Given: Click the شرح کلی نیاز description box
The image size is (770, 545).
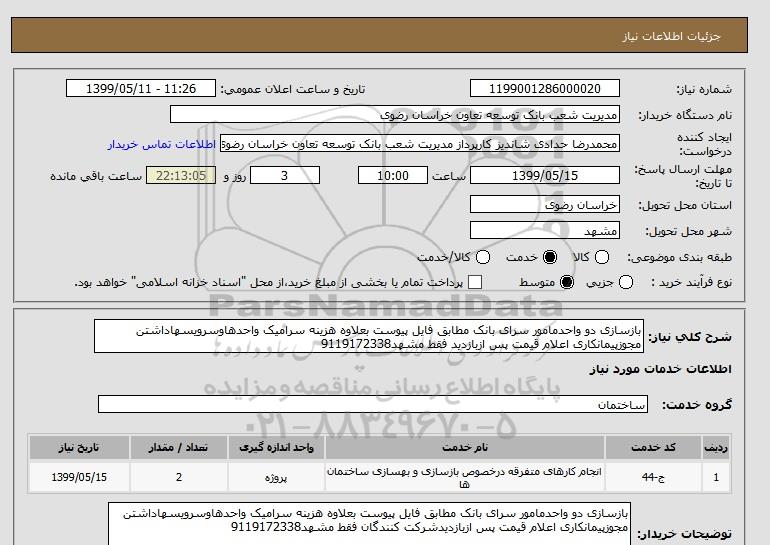Looking at the screenshot, I should (x=369, y=336).
